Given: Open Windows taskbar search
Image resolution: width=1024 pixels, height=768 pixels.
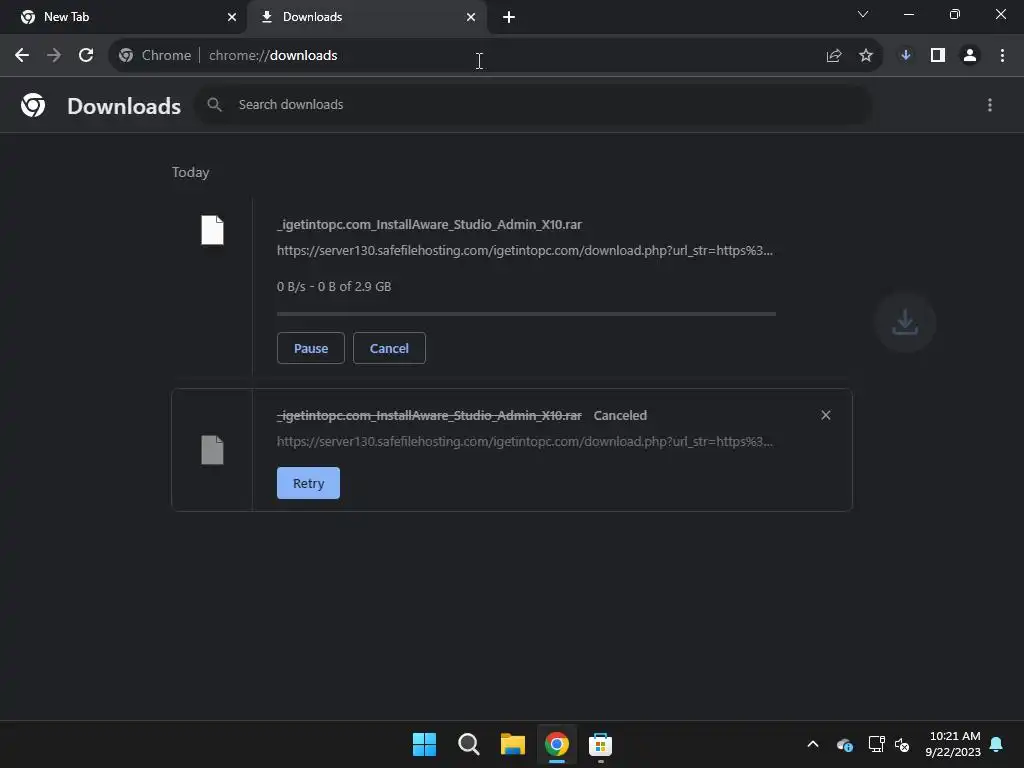Looking at the screenshot, I should (x=469, y=744).
